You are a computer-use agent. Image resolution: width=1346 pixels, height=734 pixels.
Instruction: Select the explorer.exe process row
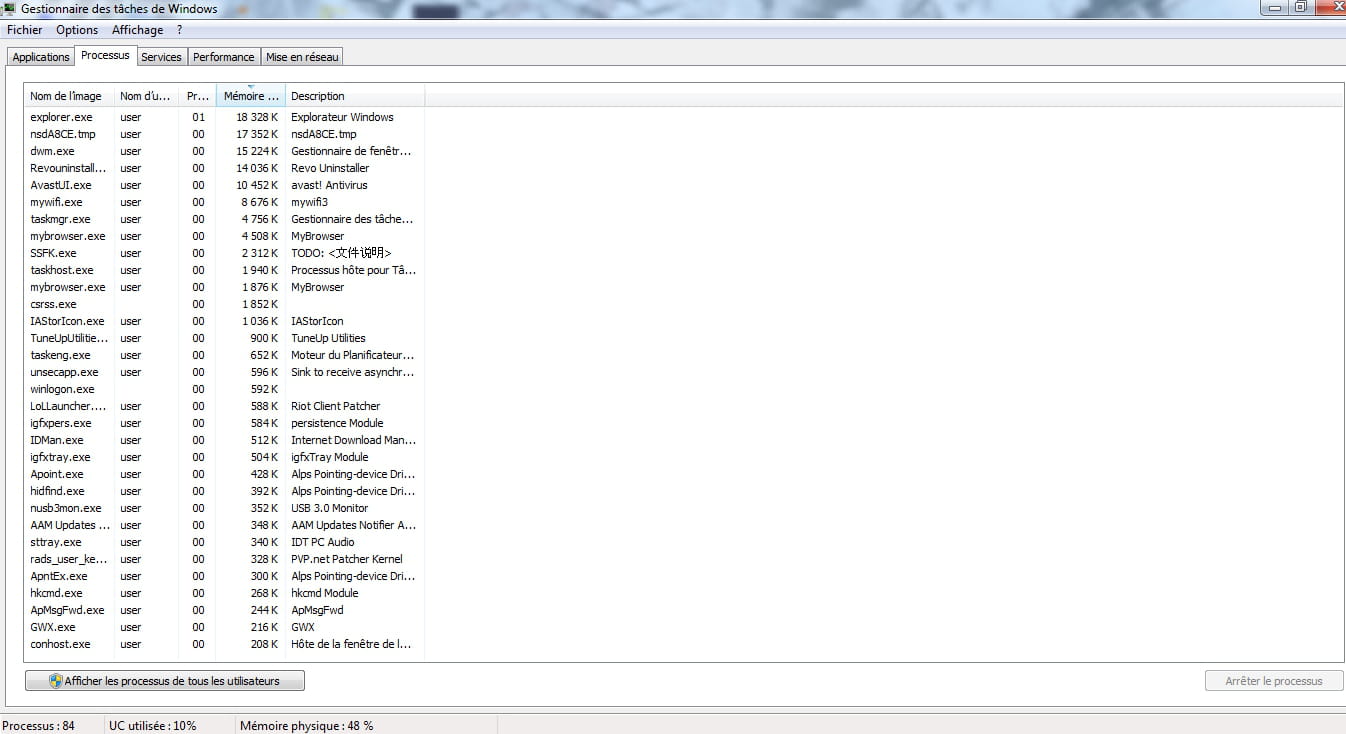tap(225, 117)
